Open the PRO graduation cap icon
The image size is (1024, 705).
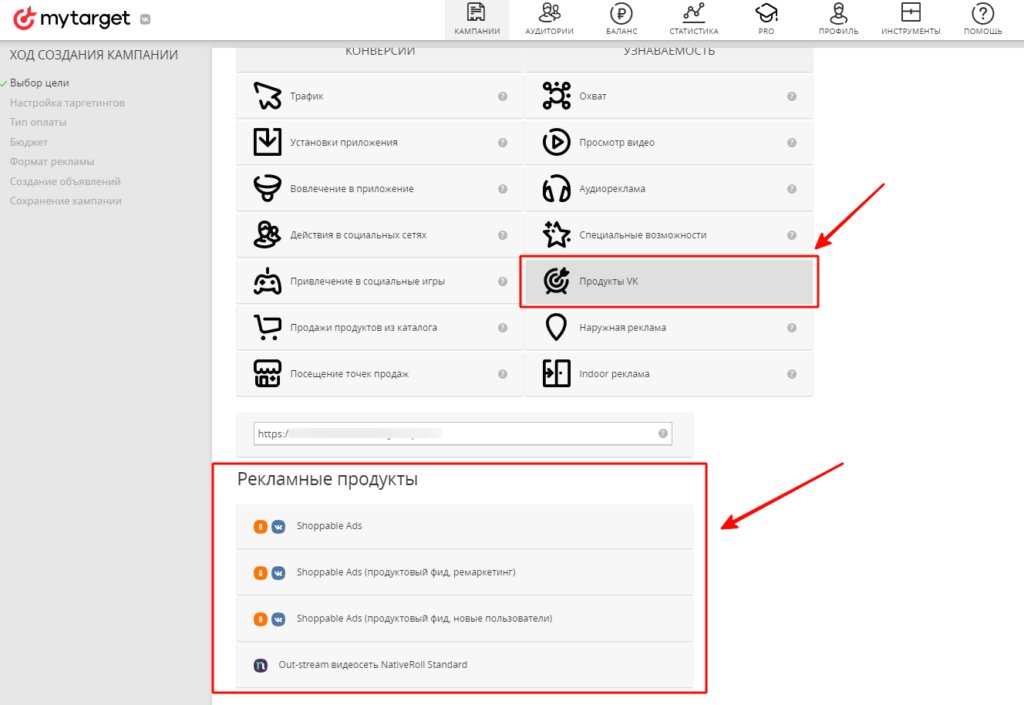point(766,13)
